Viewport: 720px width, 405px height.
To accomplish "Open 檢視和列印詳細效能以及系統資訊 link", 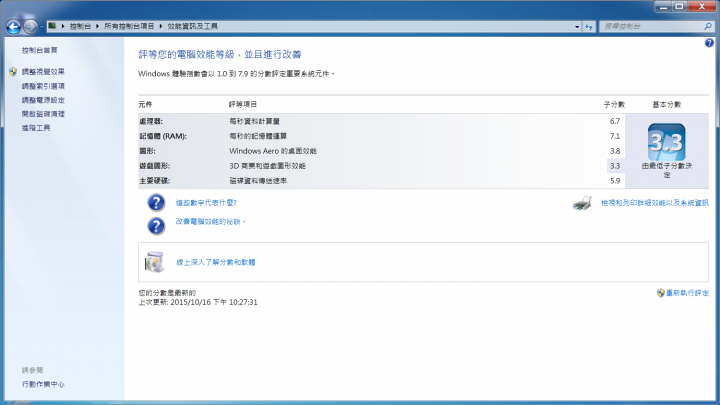I will click(x=655, y=202).
